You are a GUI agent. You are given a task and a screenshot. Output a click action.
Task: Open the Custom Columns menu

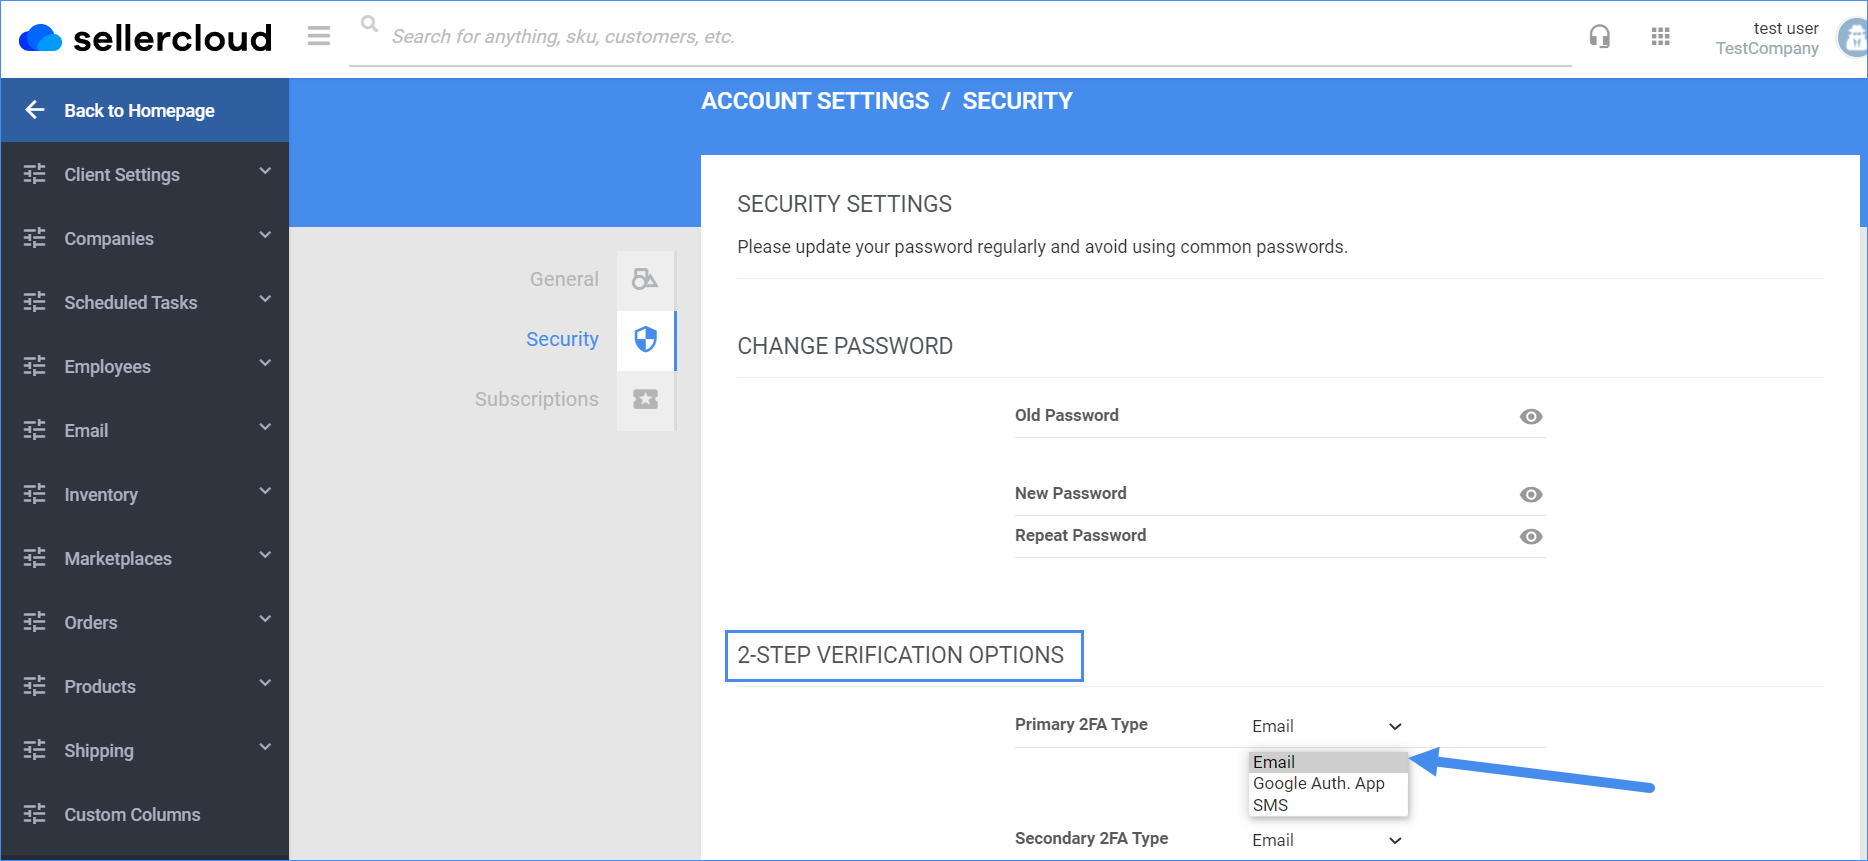tap(145, 814)
